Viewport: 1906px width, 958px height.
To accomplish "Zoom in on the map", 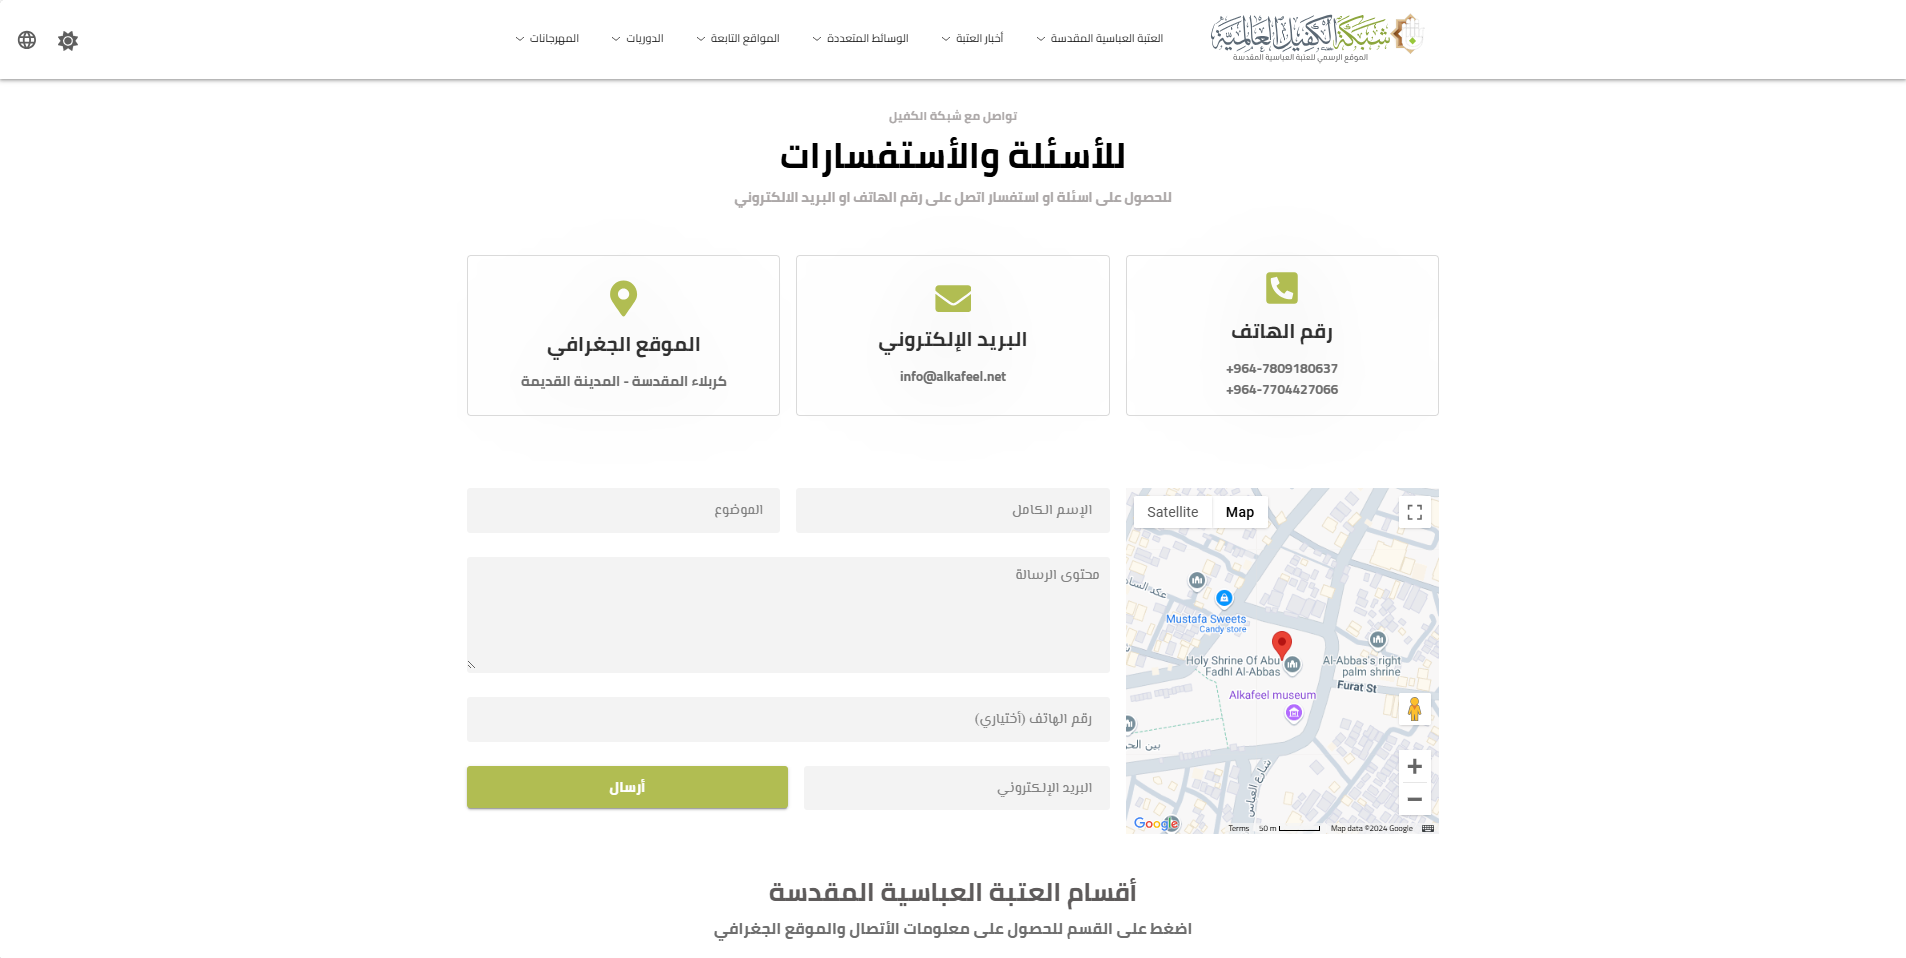I will (1414, 767).
